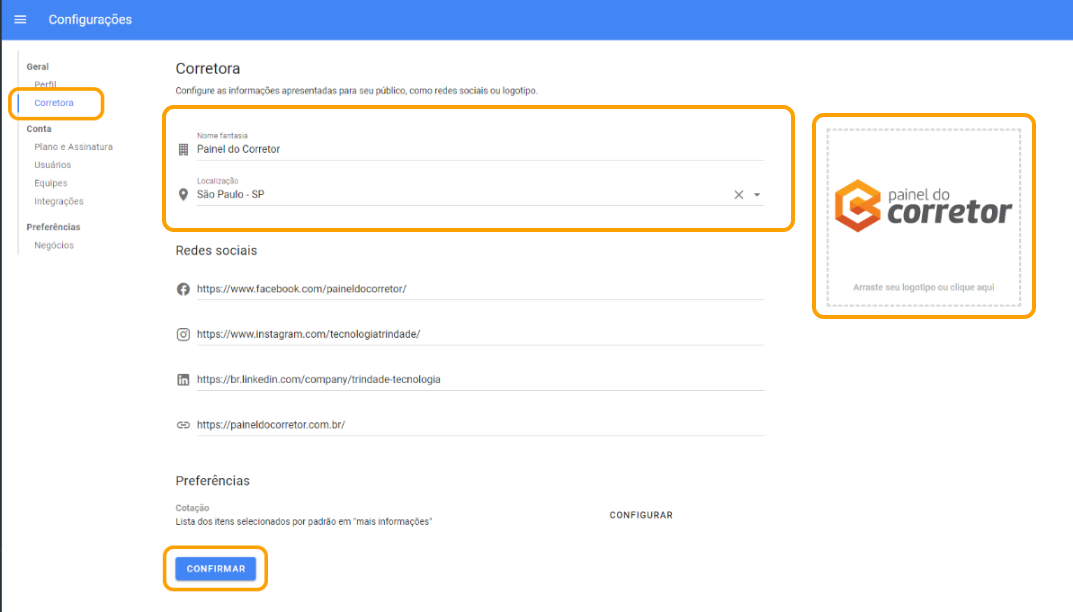The width and height of the screenshot is (1073, 612).
Task: Click the Painel do Corretor logo upload area
Action: click(x=923, y=217)
